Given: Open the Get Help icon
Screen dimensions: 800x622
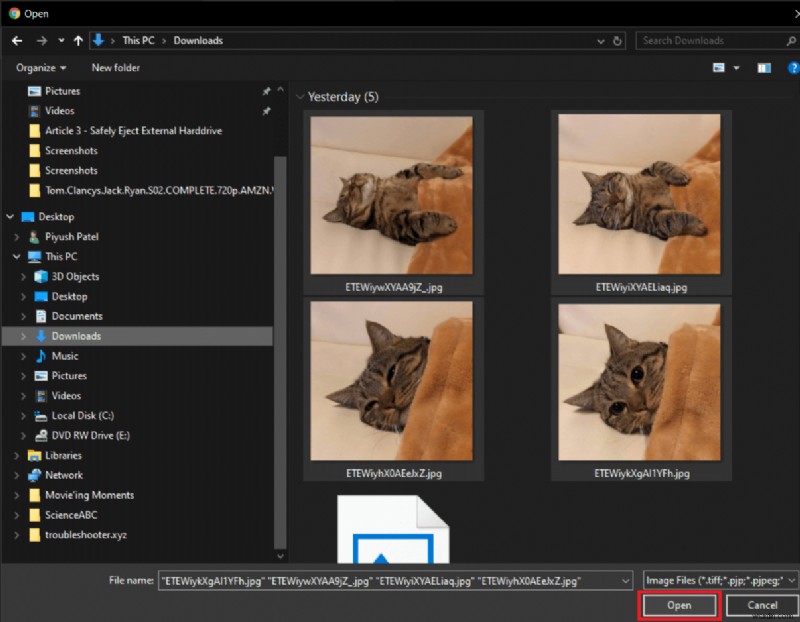Looking at the screenshot, I should [x=792, y=67].
